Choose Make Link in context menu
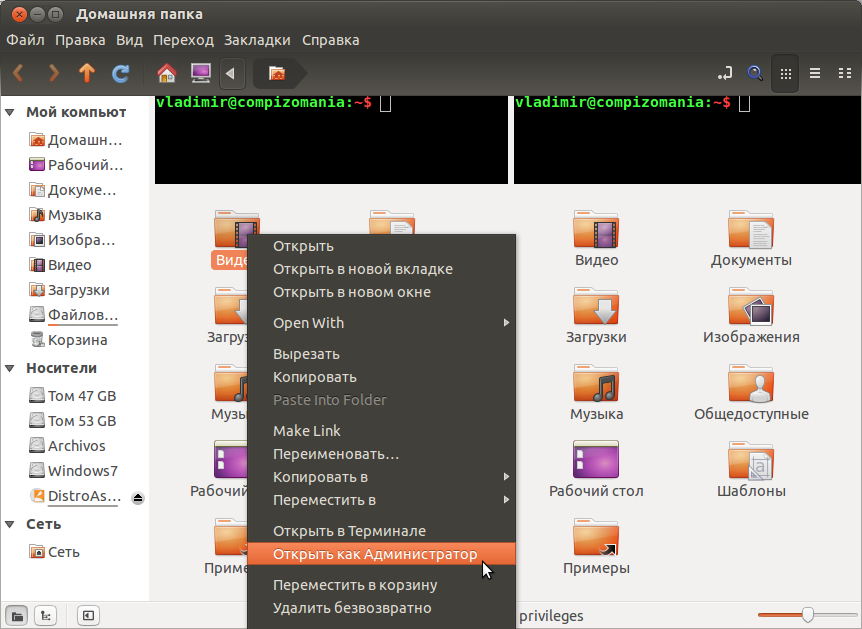This screenshot has width=862, height=629. (382, 431)
